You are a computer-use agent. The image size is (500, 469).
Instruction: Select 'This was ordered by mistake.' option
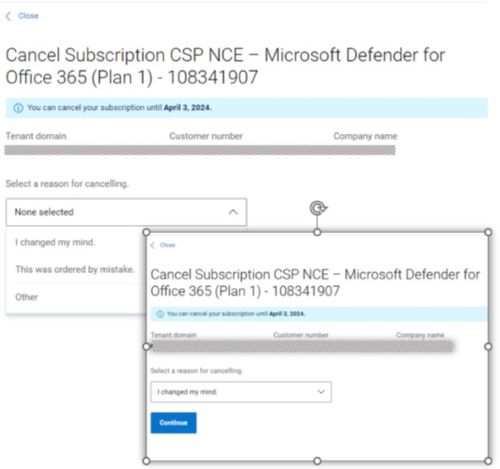[x=75, y=269]
